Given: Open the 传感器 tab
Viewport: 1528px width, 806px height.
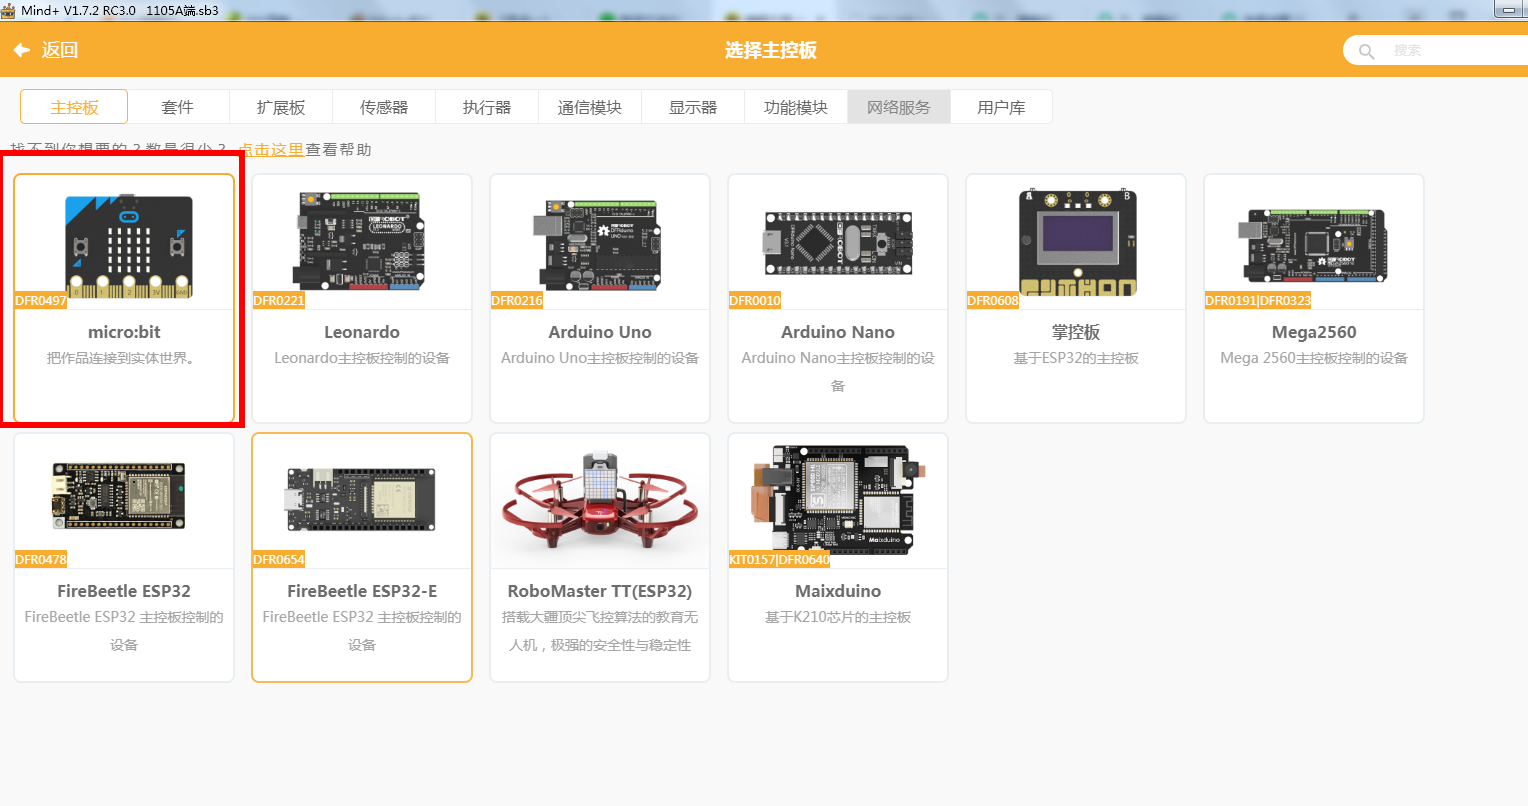Looking at the screenshot, I should coord(384,107).
